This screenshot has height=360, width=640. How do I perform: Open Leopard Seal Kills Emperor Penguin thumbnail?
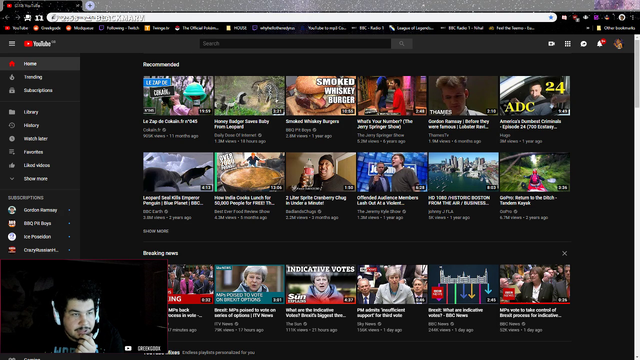(x=178, y=172)
